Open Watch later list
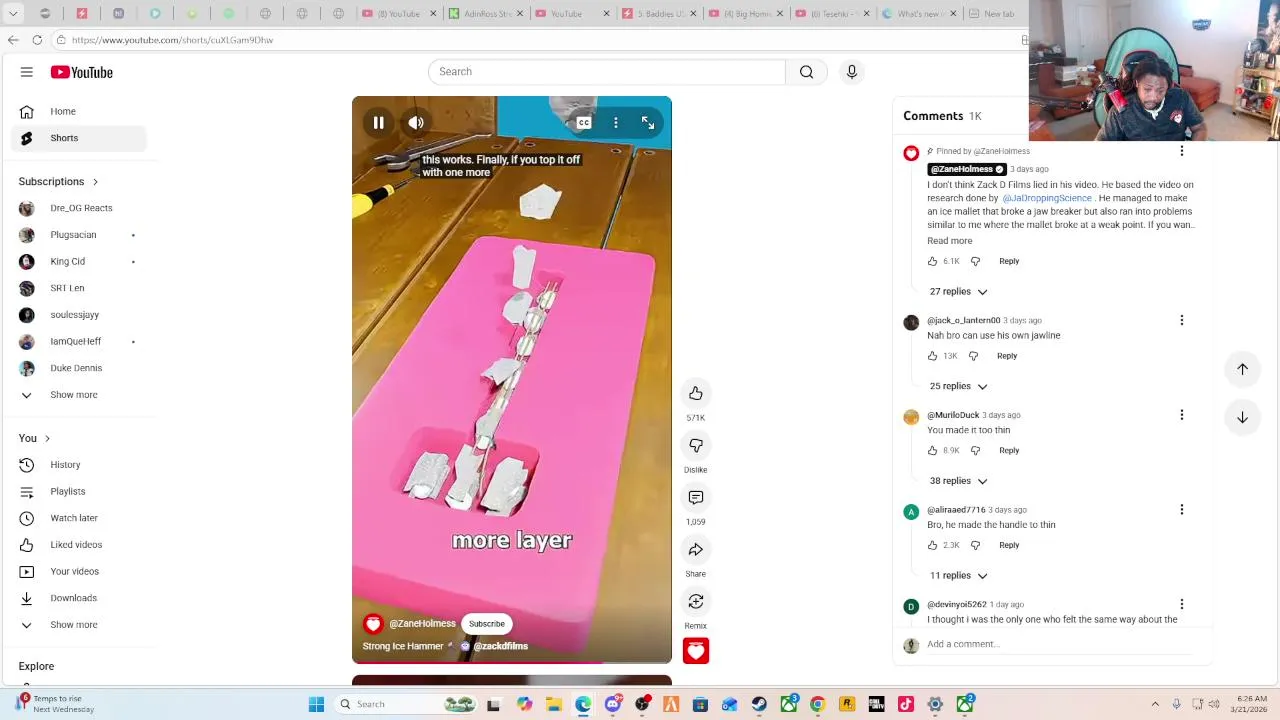Screen dimensions: 1280x720 click(x=79, y=518)
